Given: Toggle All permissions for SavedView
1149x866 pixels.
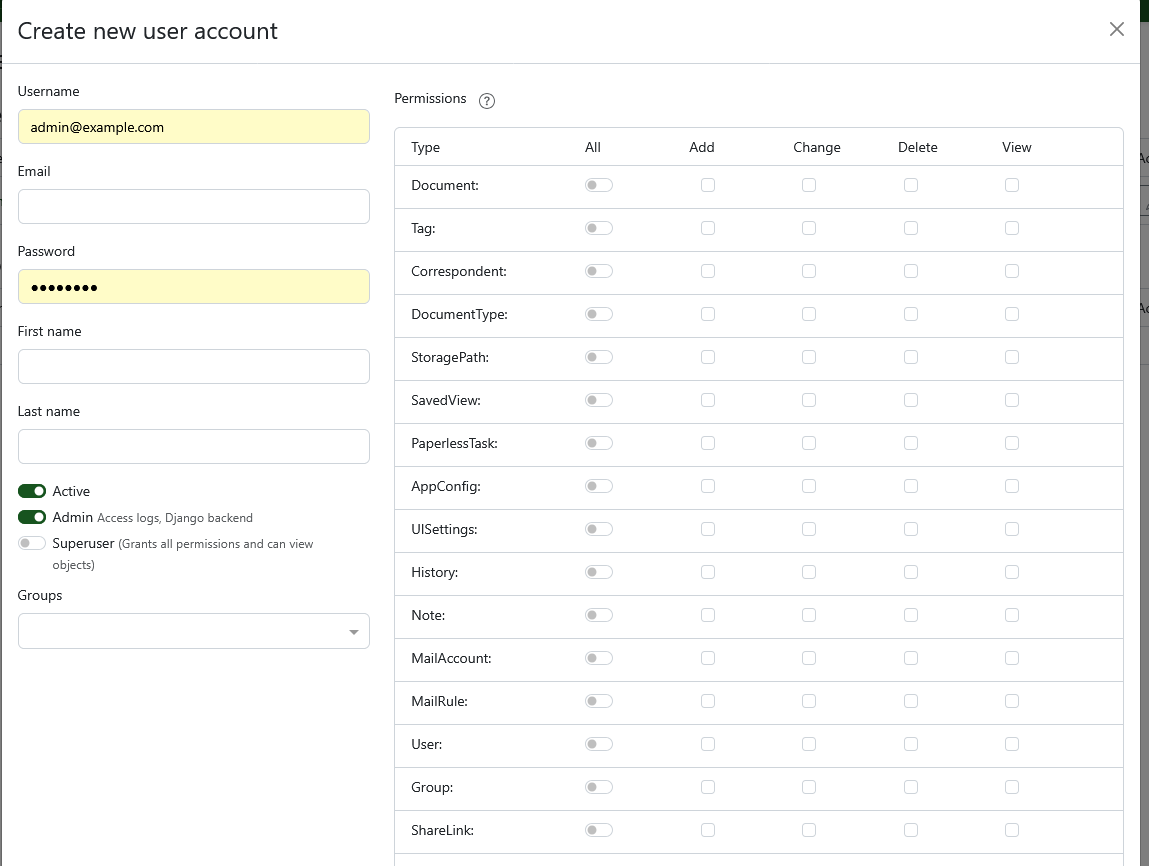Looking at the screenshot, I should [599, 400].
